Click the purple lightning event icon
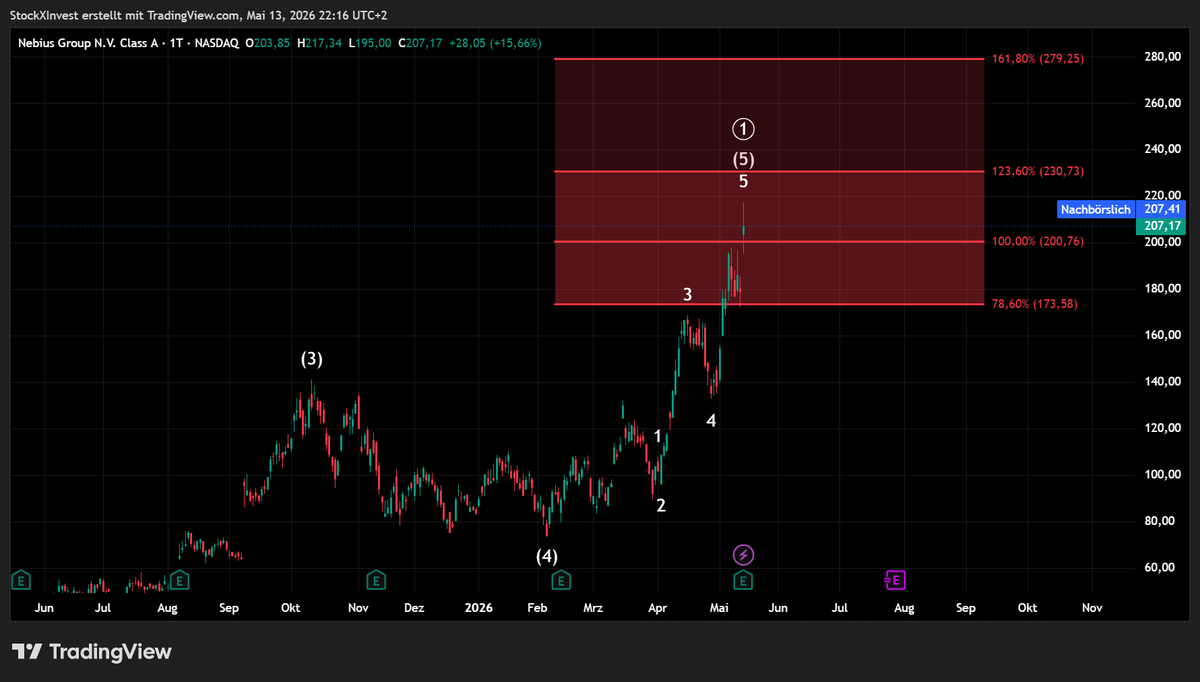This screenshot has height=682, width=1200. point(743,554)
